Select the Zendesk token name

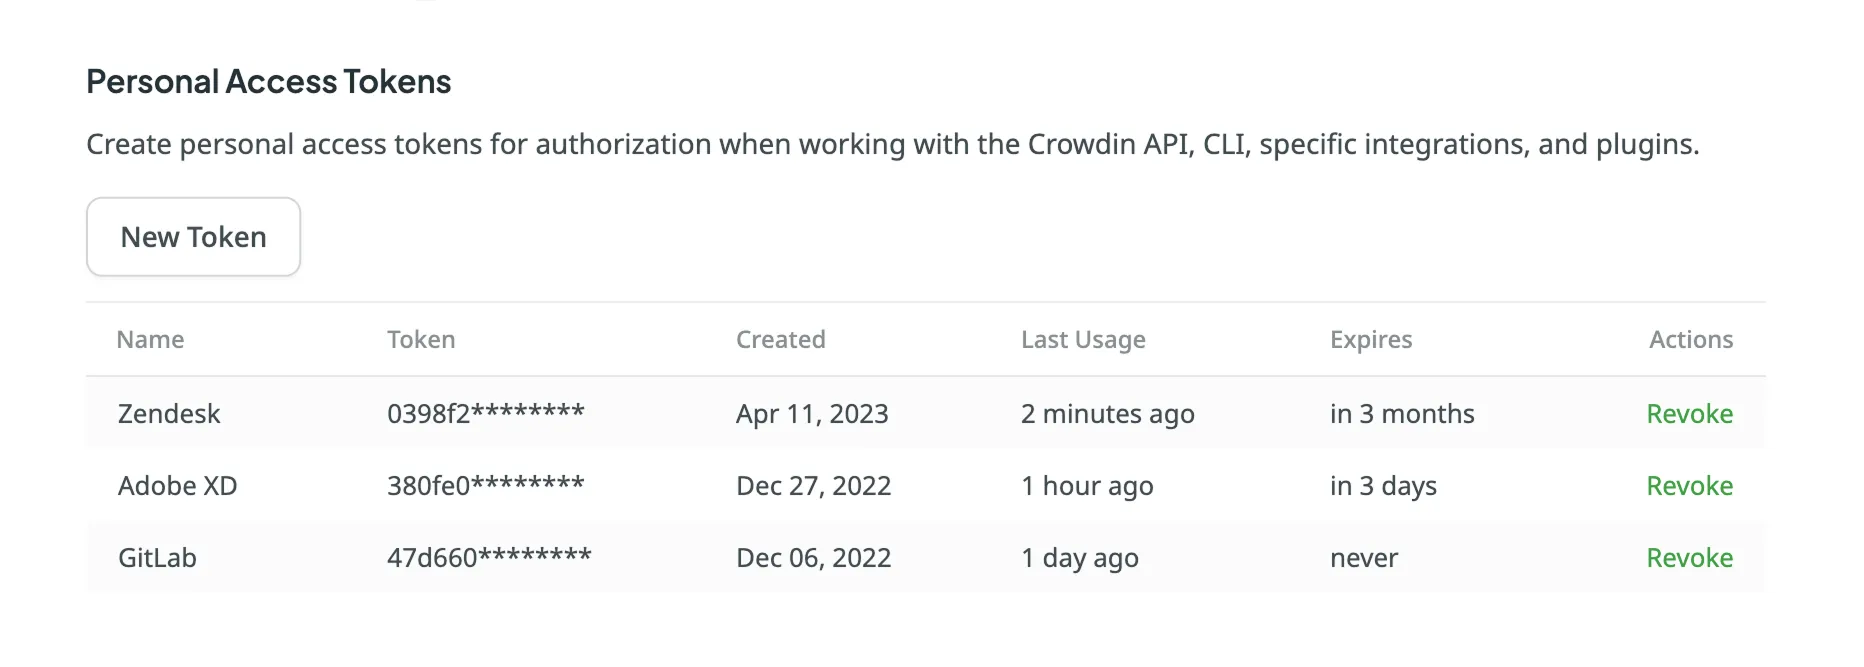pyautogui.click(x=169, y=414)
